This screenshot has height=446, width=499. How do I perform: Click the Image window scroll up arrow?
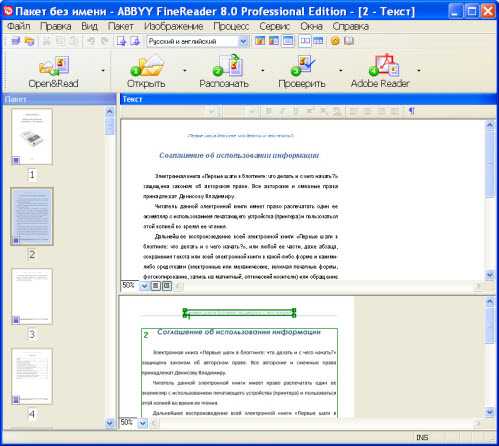[x=490, y=302]
